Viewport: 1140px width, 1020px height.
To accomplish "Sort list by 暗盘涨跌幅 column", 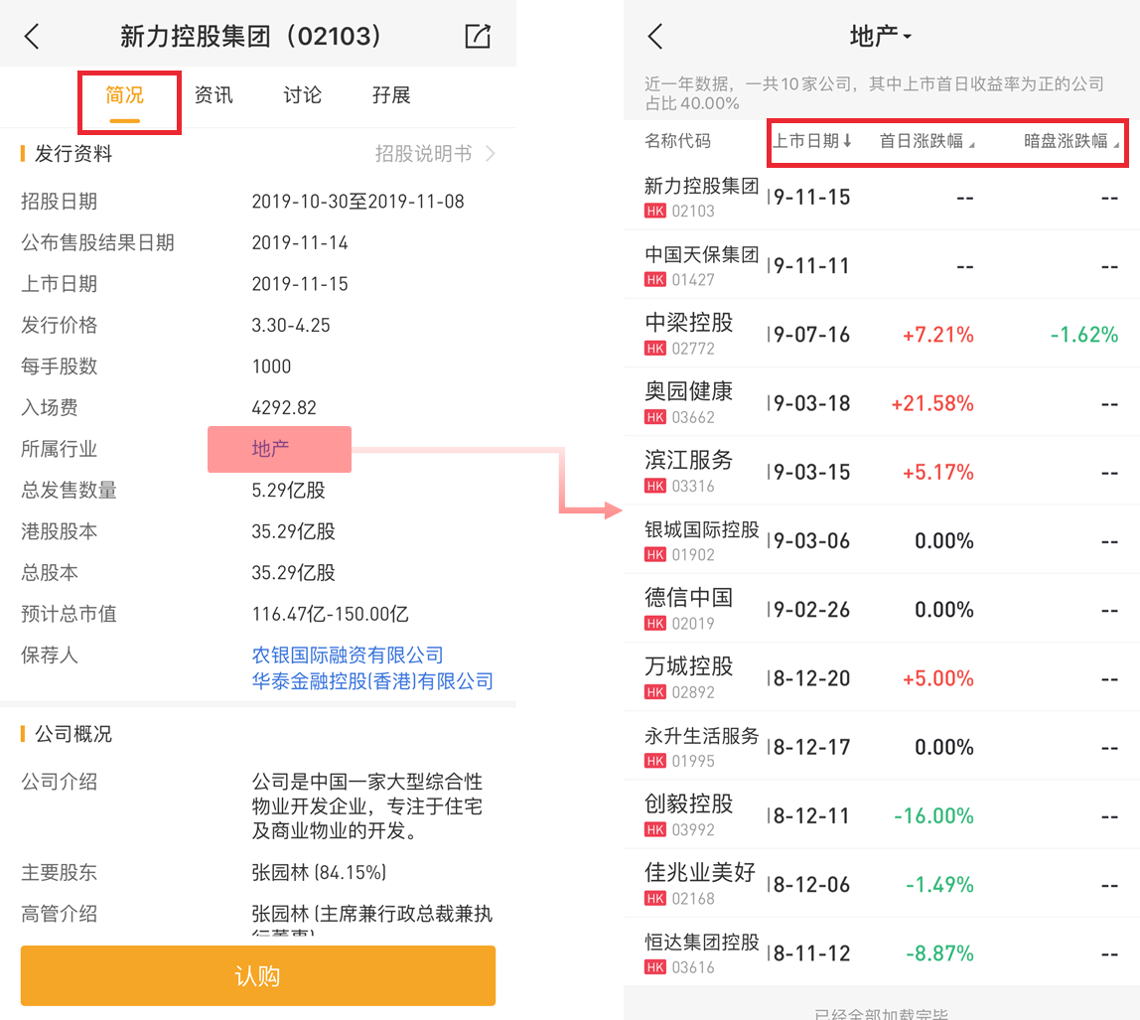I will pyautogui.click(x=1071, y=141).
